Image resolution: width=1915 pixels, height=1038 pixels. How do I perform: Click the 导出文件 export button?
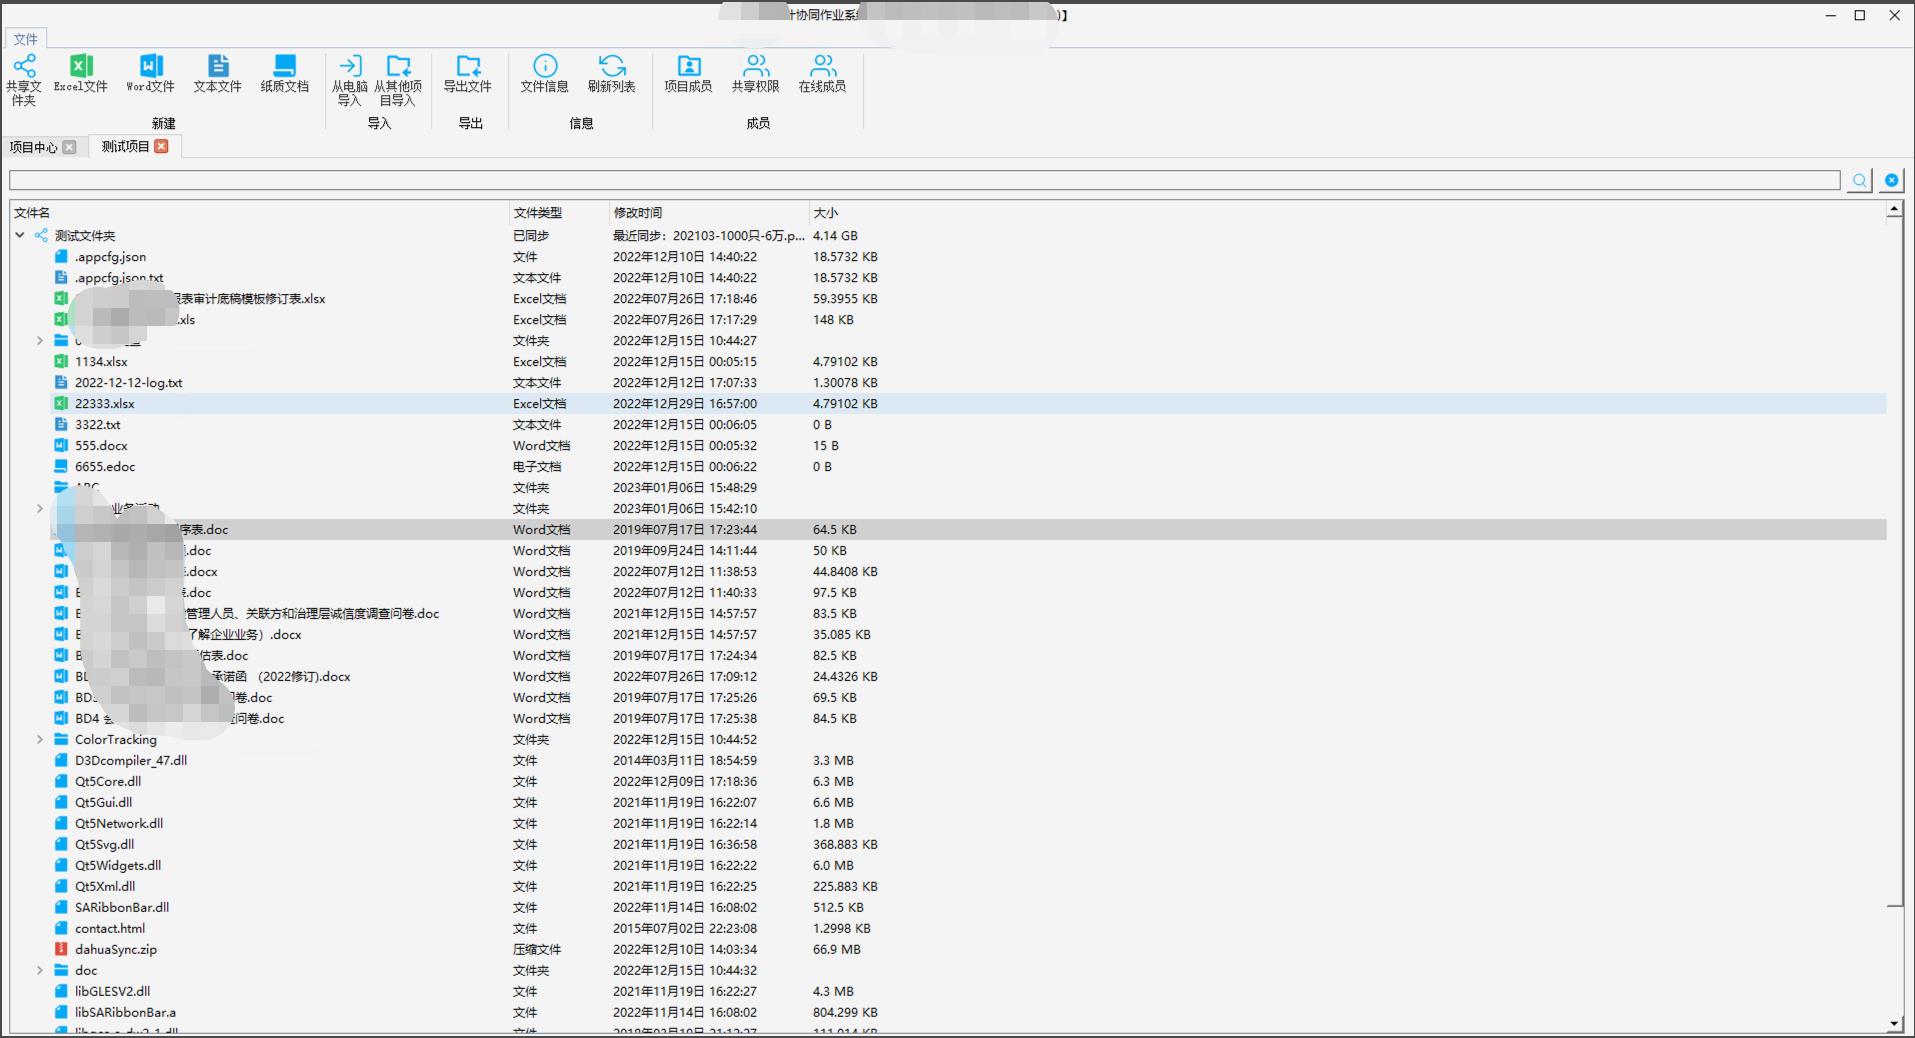468,75
